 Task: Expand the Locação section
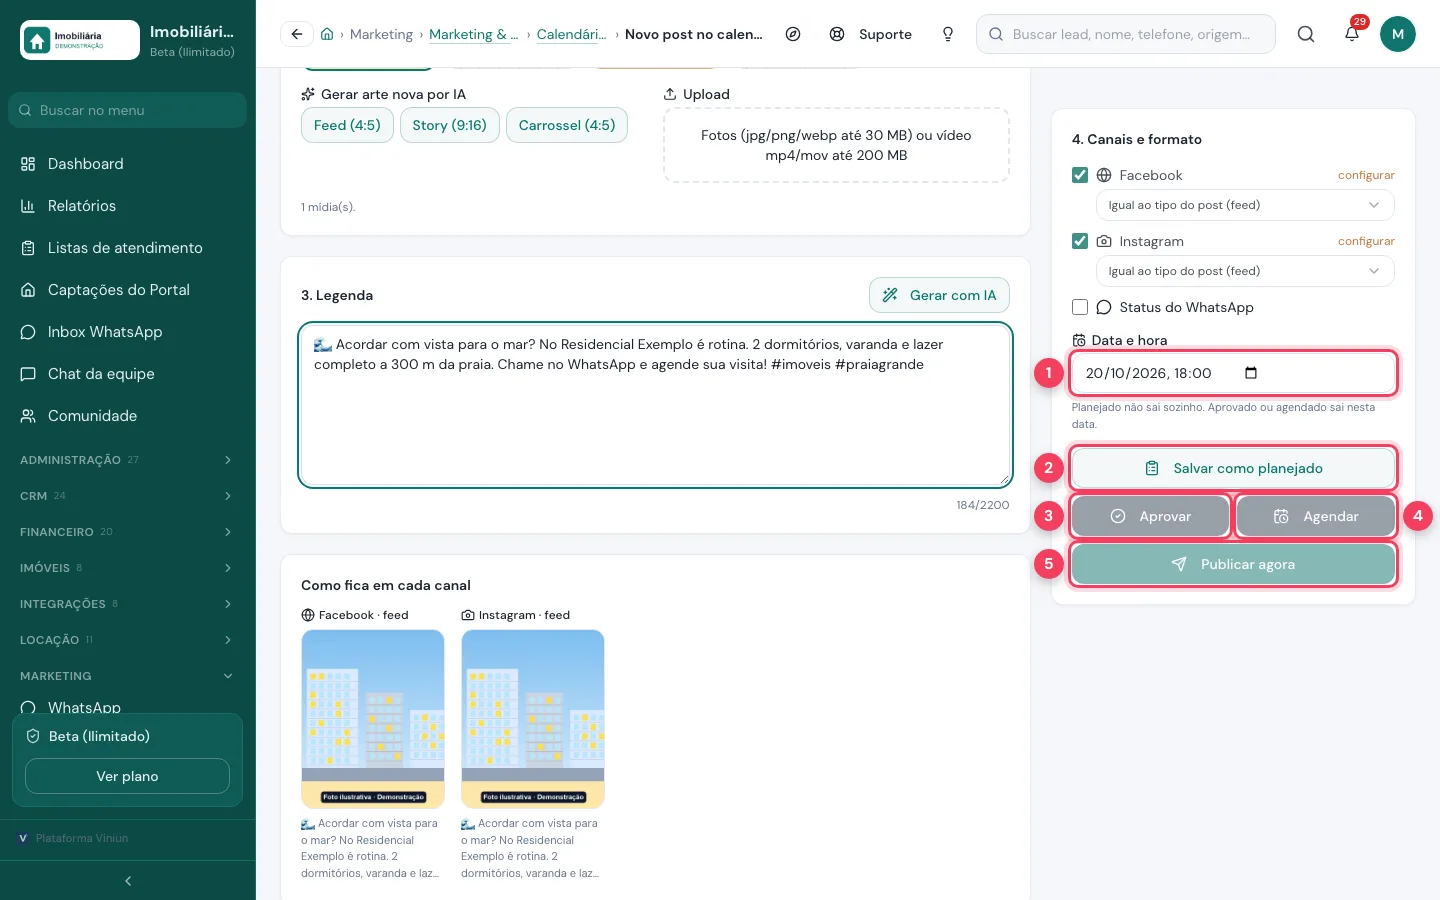128,640
